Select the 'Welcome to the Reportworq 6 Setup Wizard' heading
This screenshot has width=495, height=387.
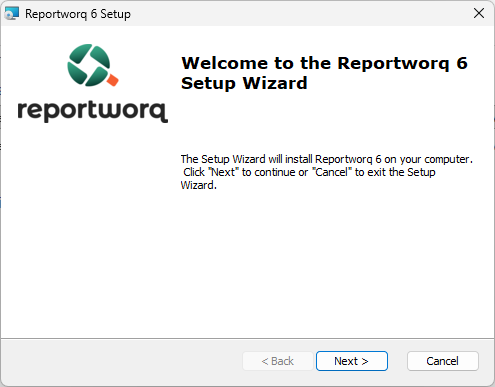(324, 73)
